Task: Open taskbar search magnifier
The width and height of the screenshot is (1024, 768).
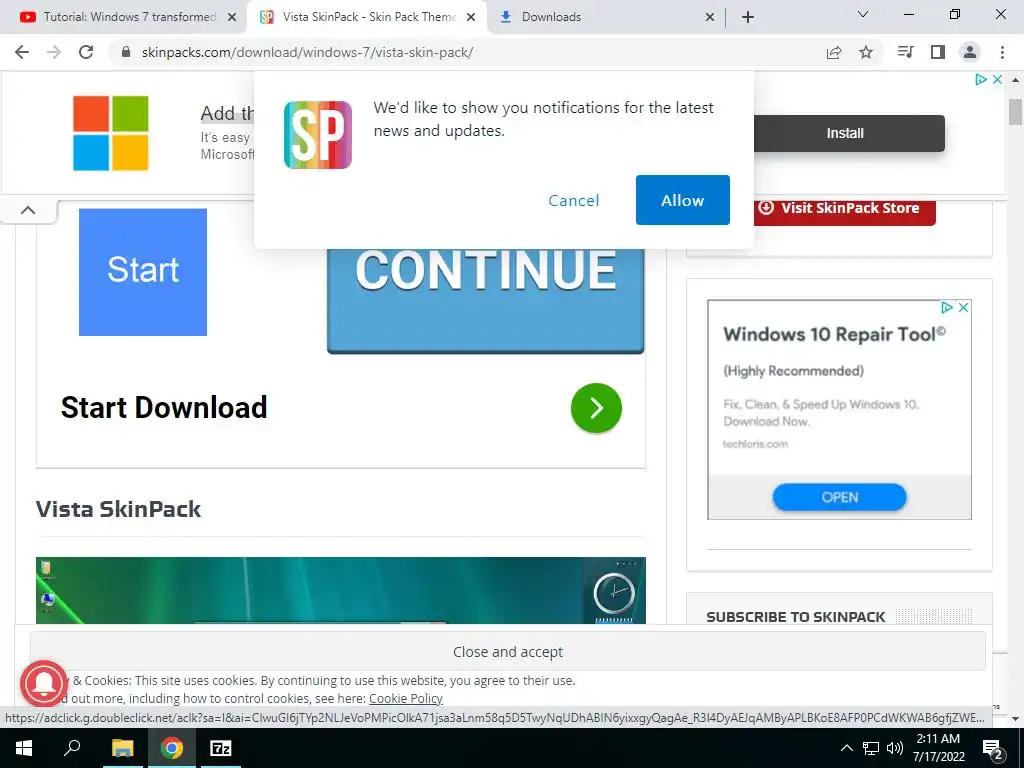Action: (72, 748)
